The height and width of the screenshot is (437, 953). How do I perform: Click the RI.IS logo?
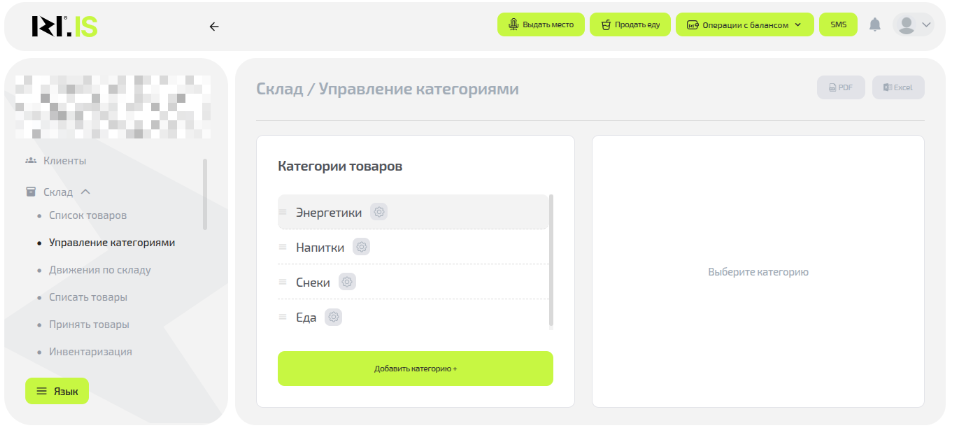click(x=64, y=26)
